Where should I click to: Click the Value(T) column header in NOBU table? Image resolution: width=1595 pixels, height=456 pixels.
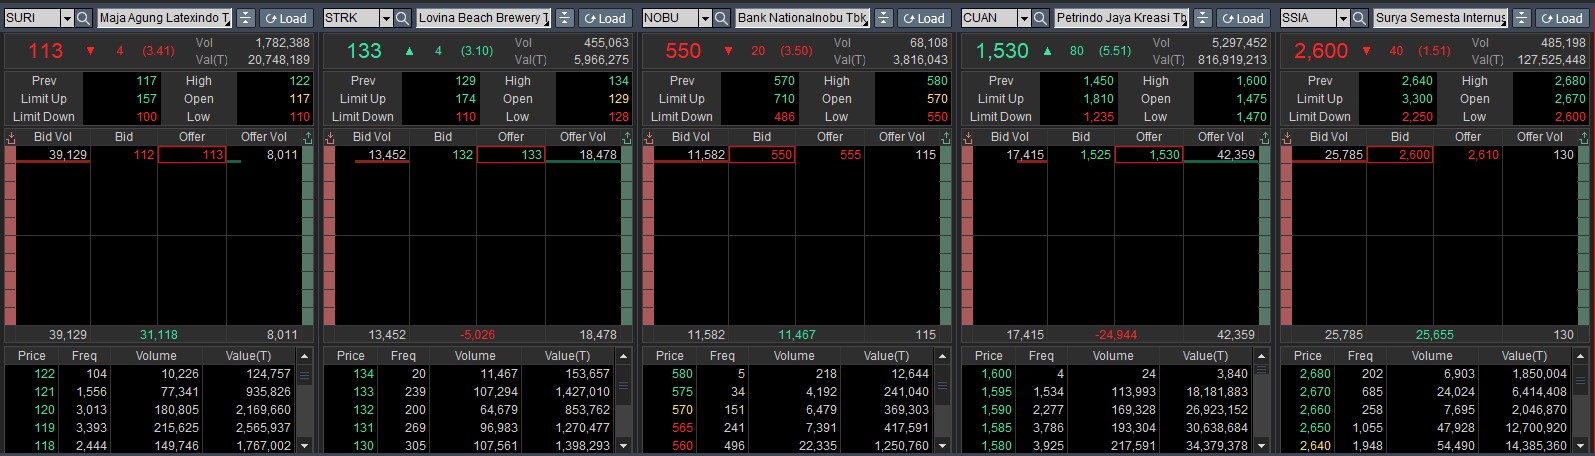click(x=886, y=356)
